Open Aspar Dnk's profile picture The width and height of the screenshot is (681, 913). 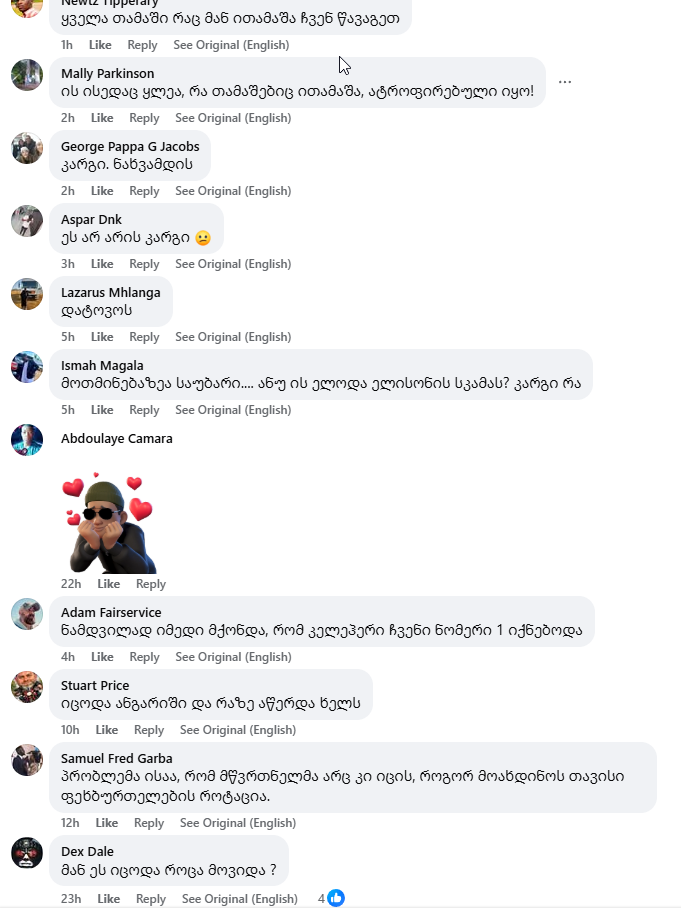pyautogui.click(x=27, y=221)
